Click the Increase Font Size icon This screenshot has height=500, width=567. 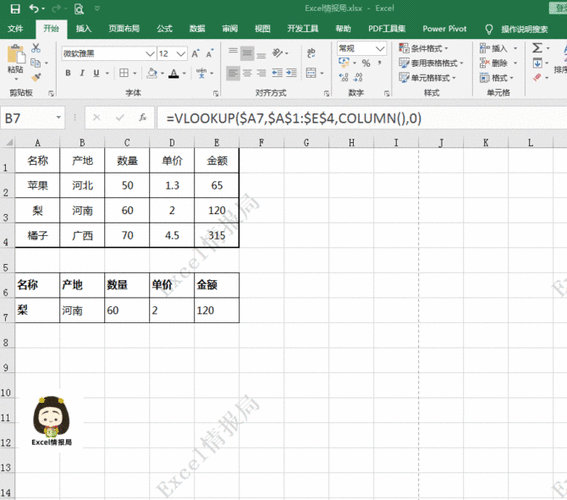click(195, 54)
